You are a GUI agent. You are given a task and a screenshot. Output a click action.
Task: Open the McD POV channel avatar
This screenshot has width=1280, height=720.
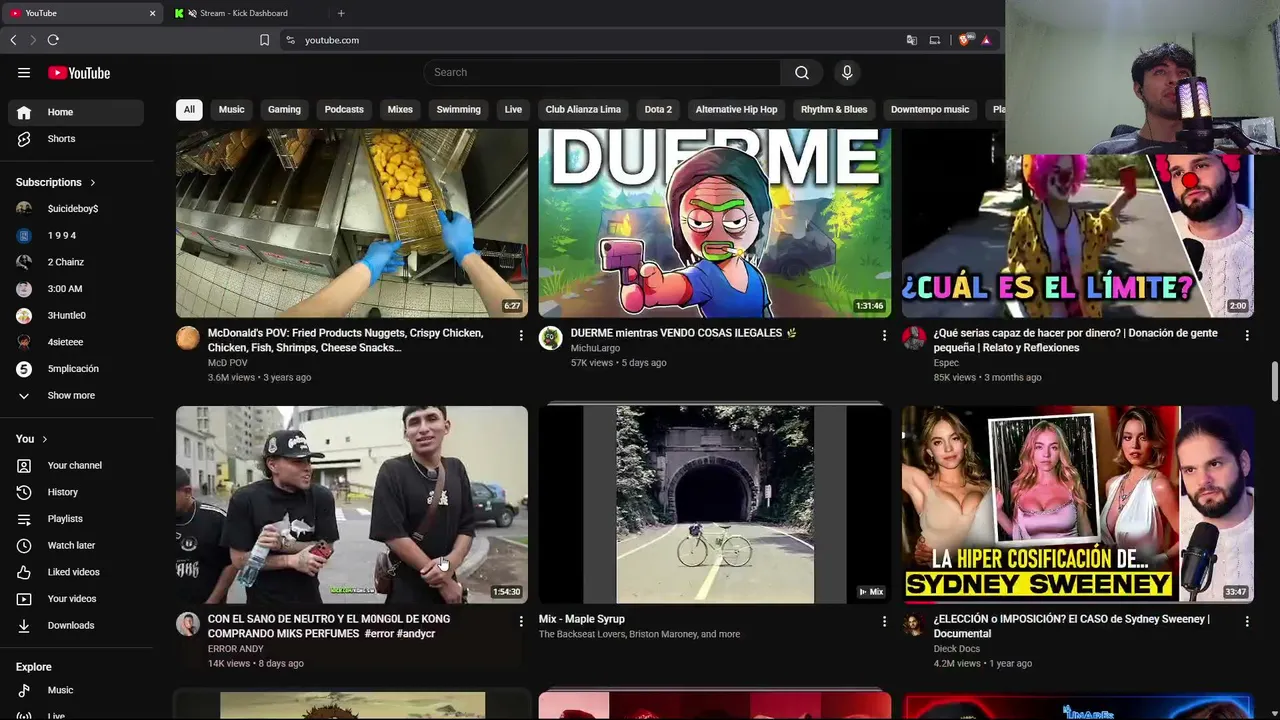click(188, 338)
